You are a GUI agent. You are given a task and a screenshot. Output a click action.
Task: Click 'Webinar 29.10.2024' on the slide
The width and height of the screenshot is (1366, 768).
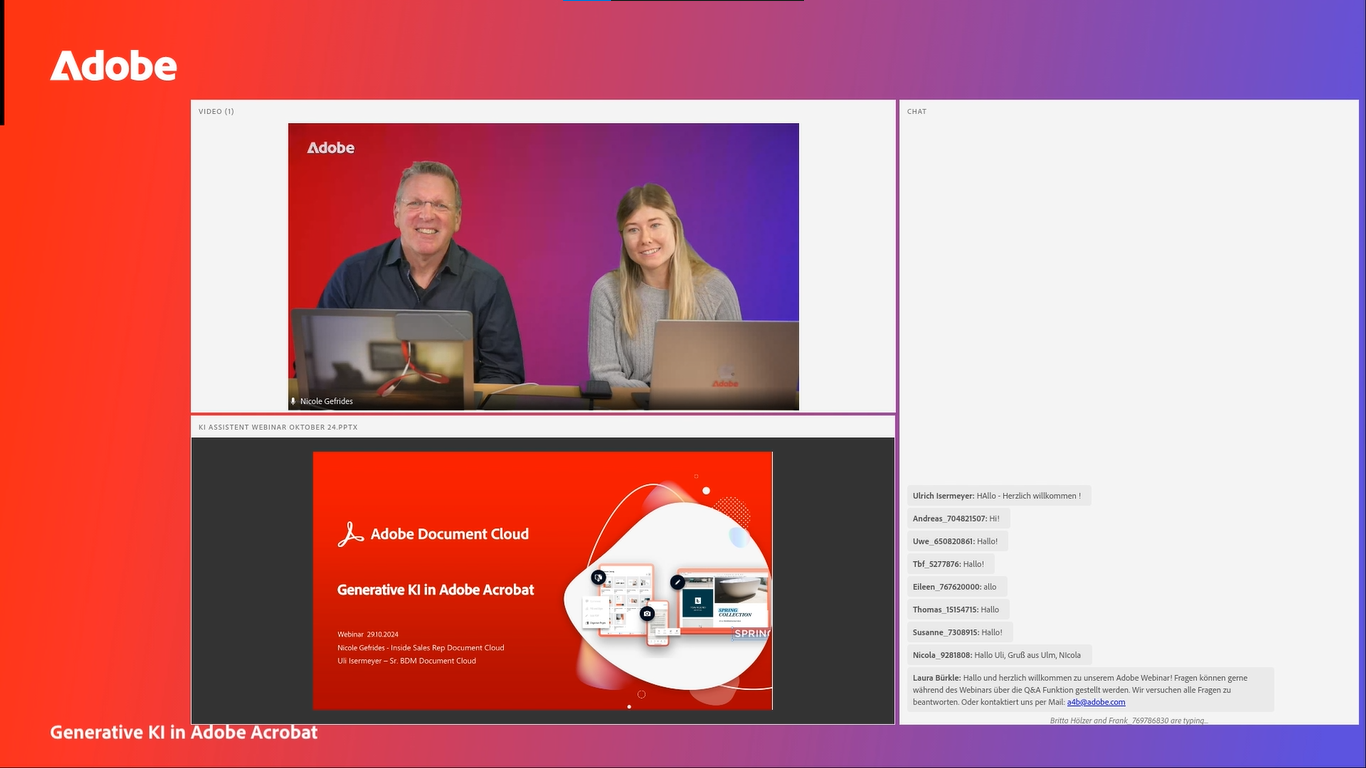tap(369, 635)
